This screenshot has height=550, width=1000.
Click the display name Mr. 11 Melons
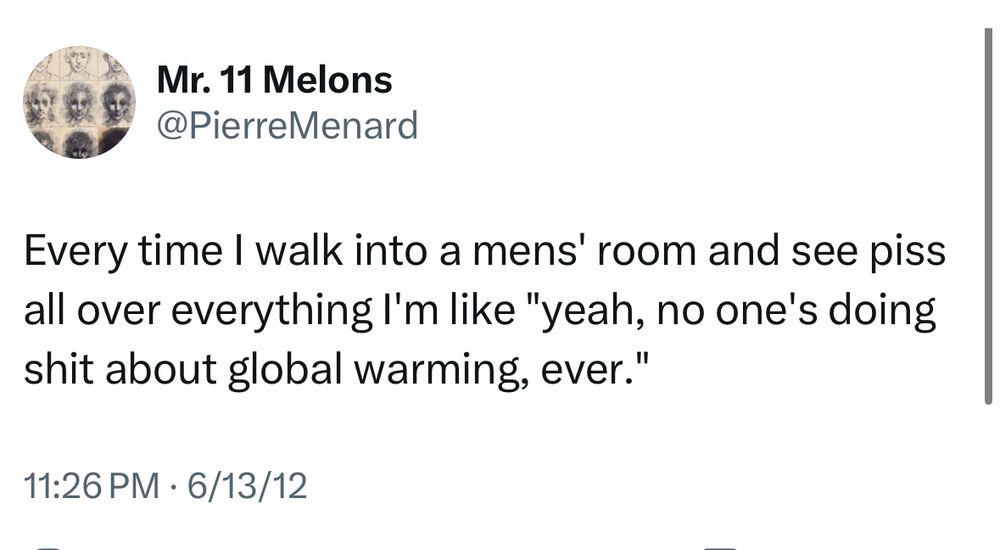pyautogui.click(x=274, y=80)
